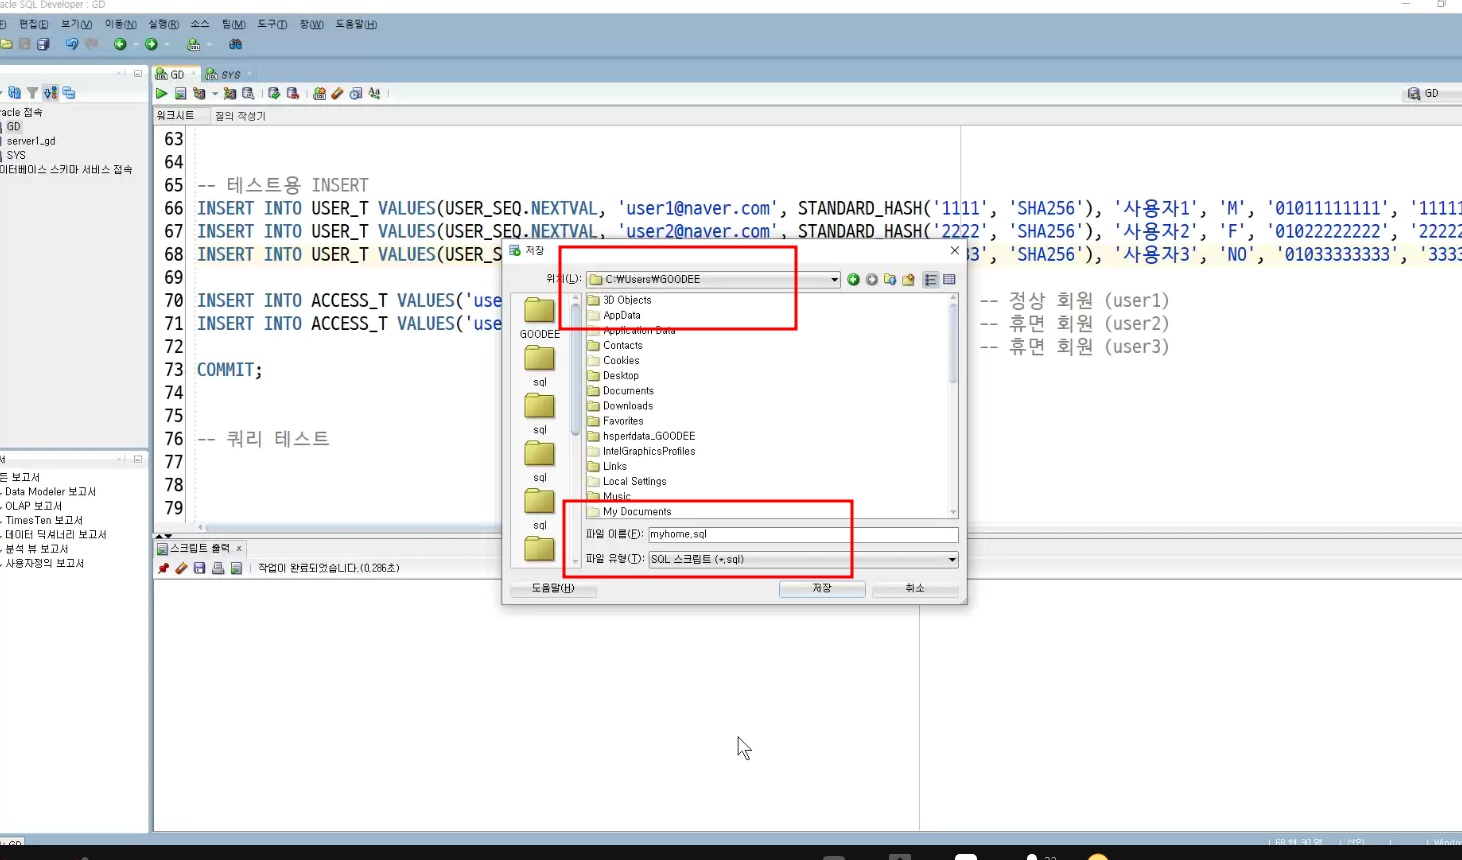Click the Up One Level folder icon in the Save dialog

pyautogui.click(x=889, y=279)
